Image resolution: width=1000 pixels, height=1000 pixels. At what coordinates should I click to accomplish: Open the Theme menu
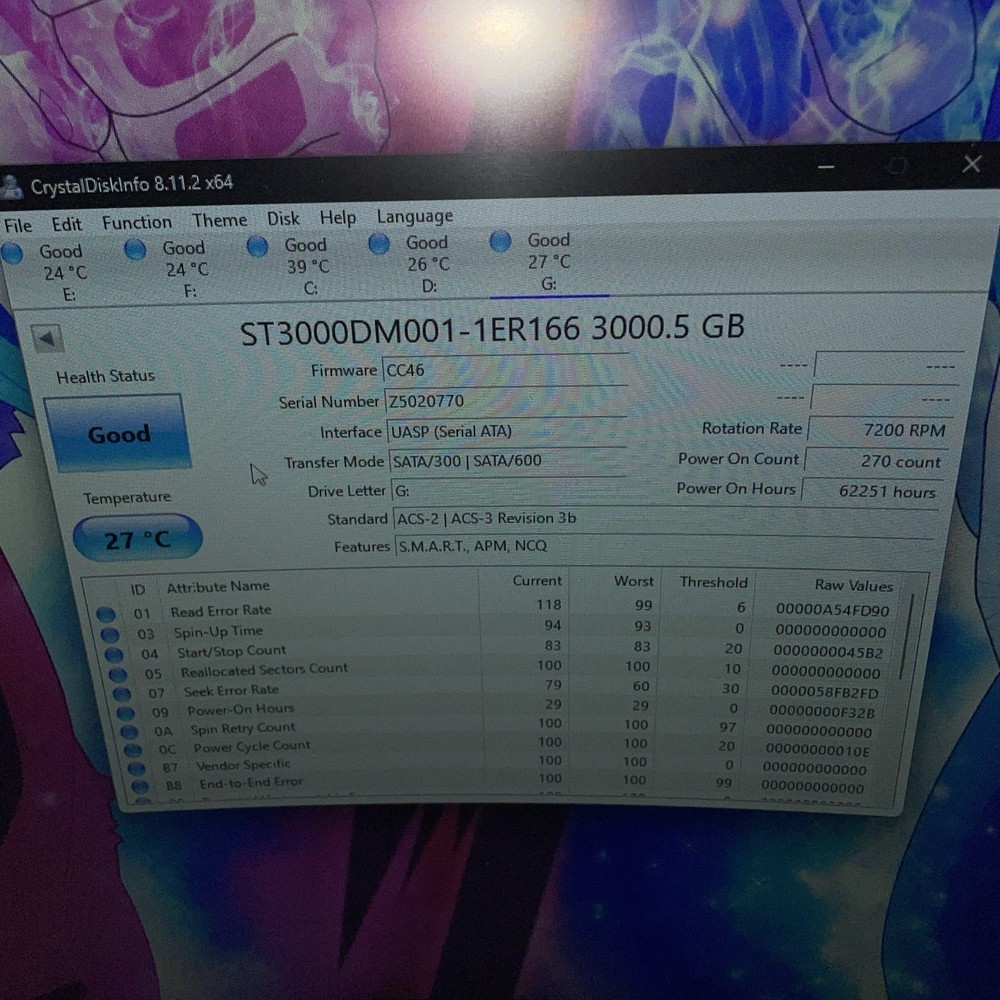click(x=219, y=220)
